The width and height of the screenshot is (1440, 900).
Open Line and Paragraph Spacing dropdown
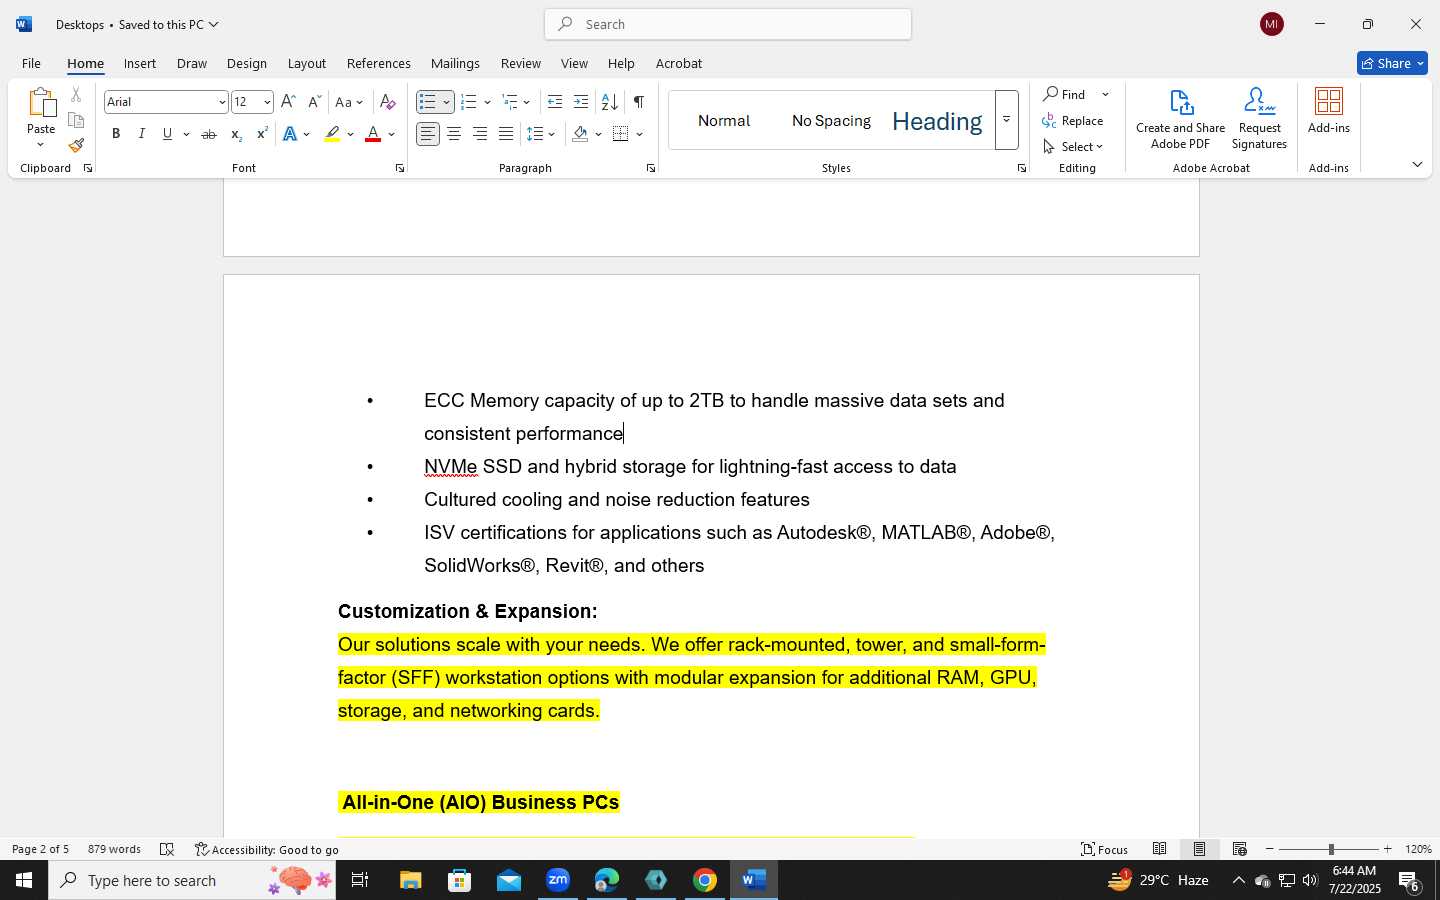(541, 134)
